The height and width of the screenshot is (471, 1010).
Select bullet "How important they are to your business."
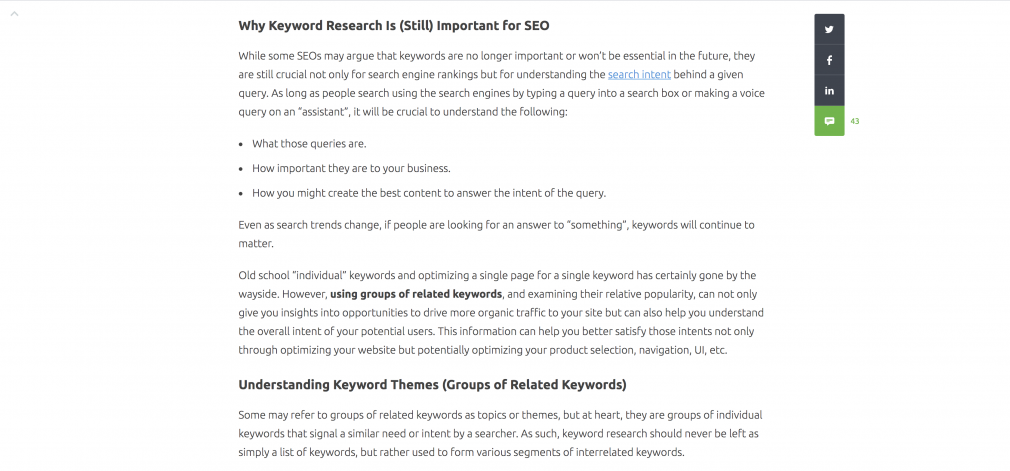351,168
